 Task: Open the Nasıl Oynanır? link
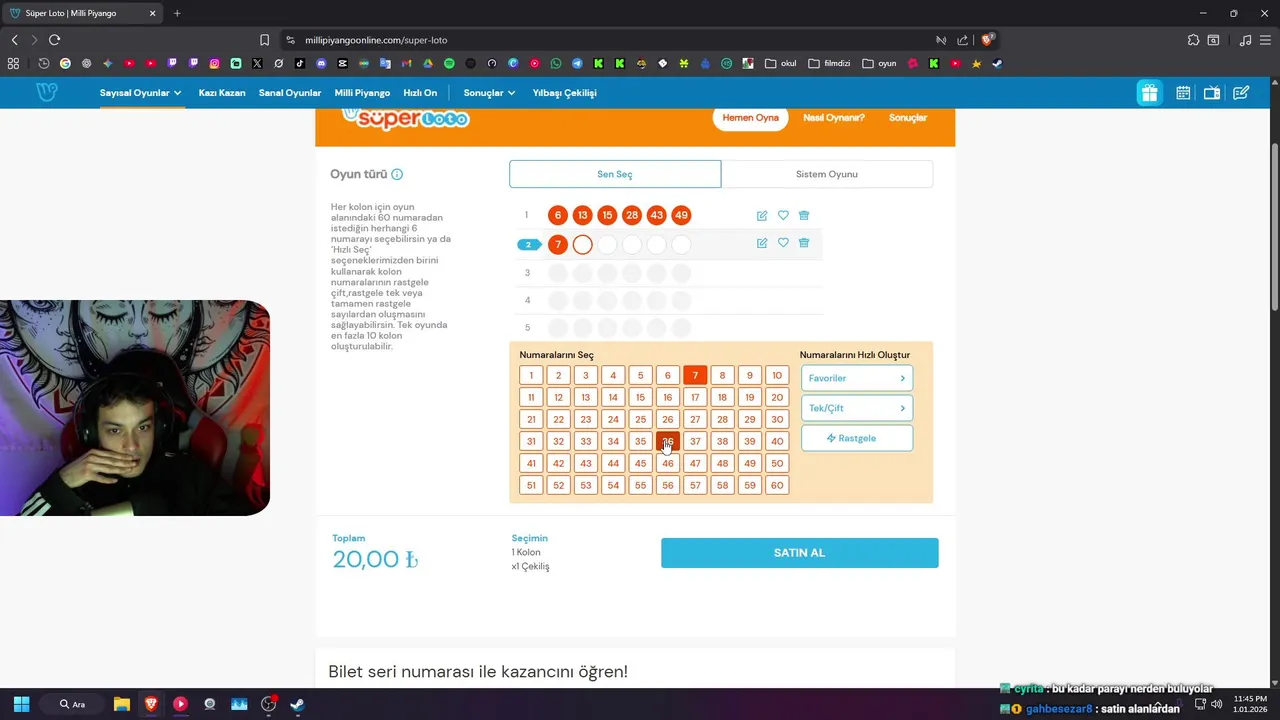tap(834, 118)
